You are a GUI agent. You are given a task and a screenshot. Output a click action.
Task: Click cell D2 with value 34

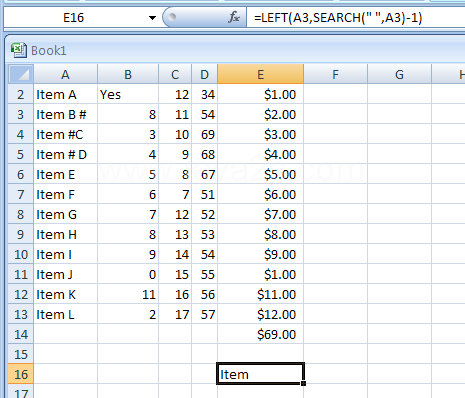204,94
